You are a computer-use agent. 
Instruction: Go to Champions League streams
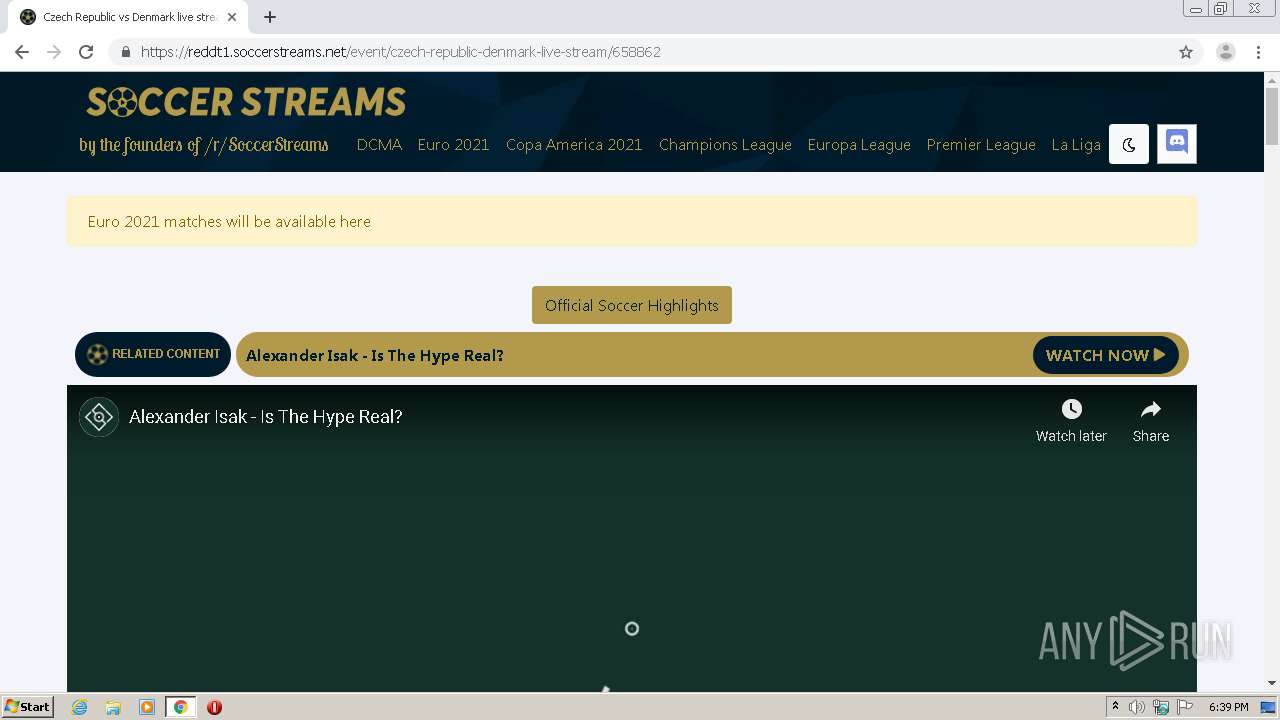(x=725, y=144)
